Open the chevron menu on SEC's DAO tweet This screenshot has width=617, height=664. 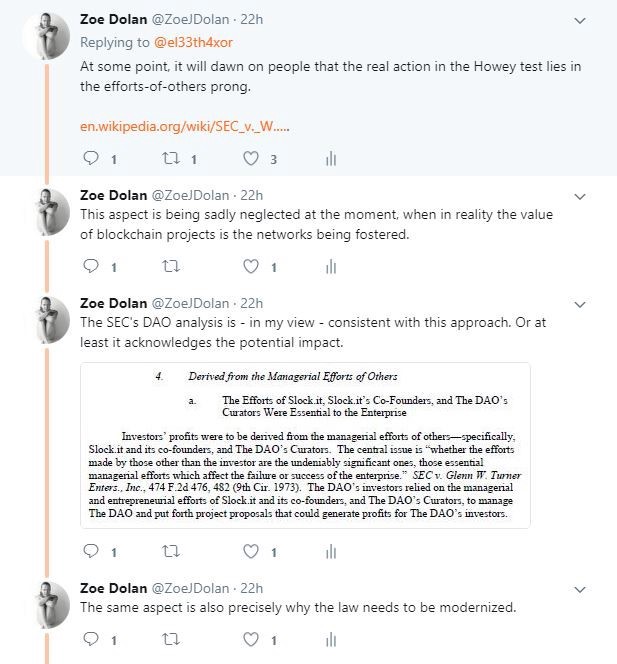[582, 304]
